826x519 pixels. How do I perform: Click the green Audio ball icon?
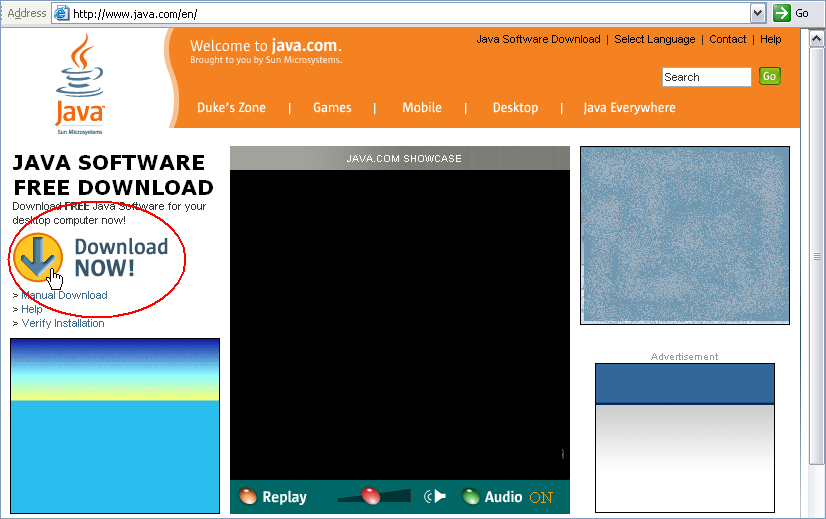point(470,496)
